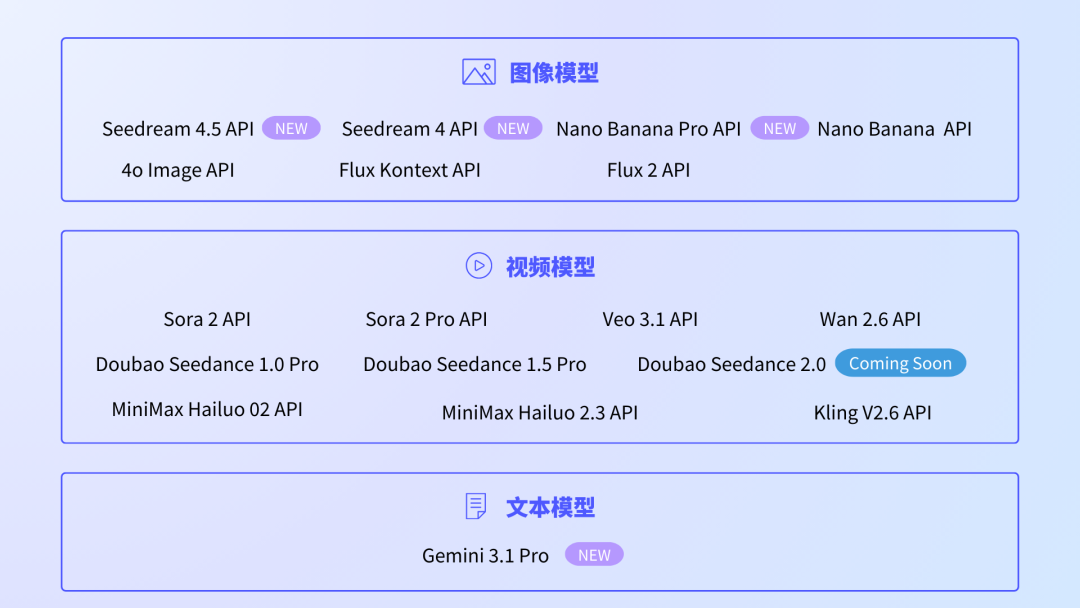Click the NEW badge beside Seedream 4.5 API
The height and width of the screenshot is (608, 1080).
tap(291, 128)
